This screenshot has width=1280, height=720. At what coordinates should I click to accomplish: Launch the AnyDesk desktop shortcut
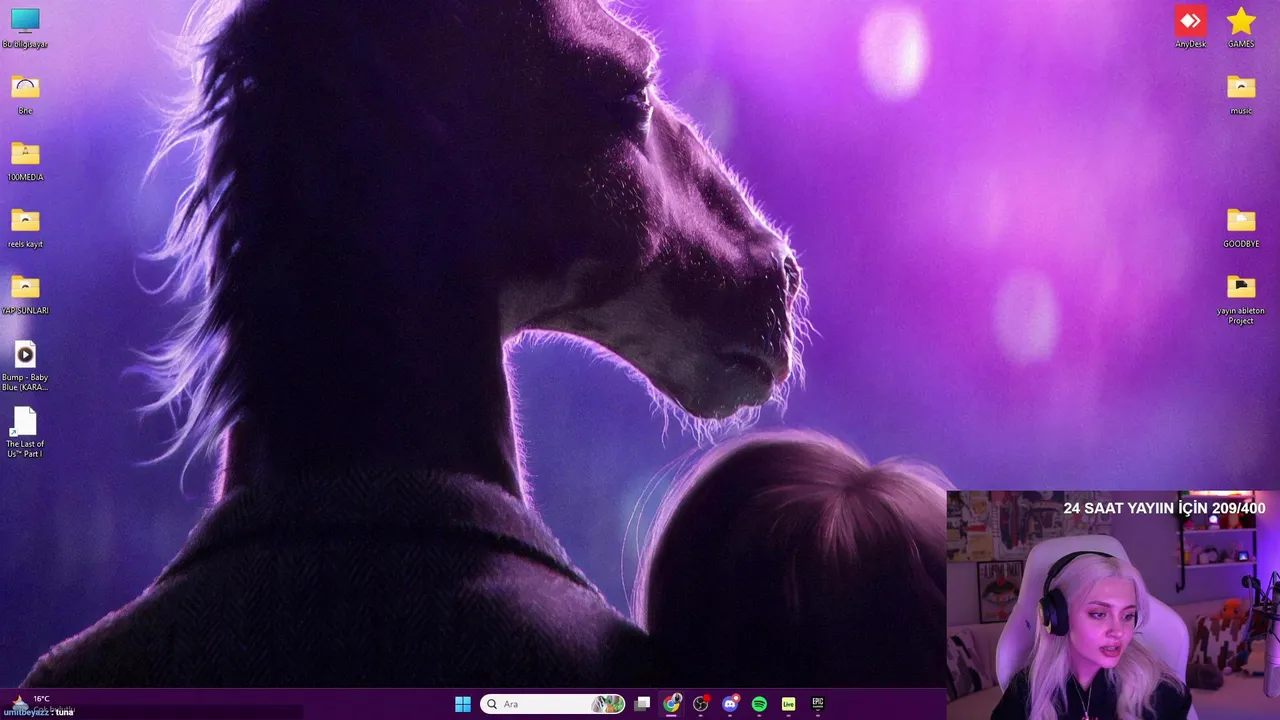[x=1190, y=27]
